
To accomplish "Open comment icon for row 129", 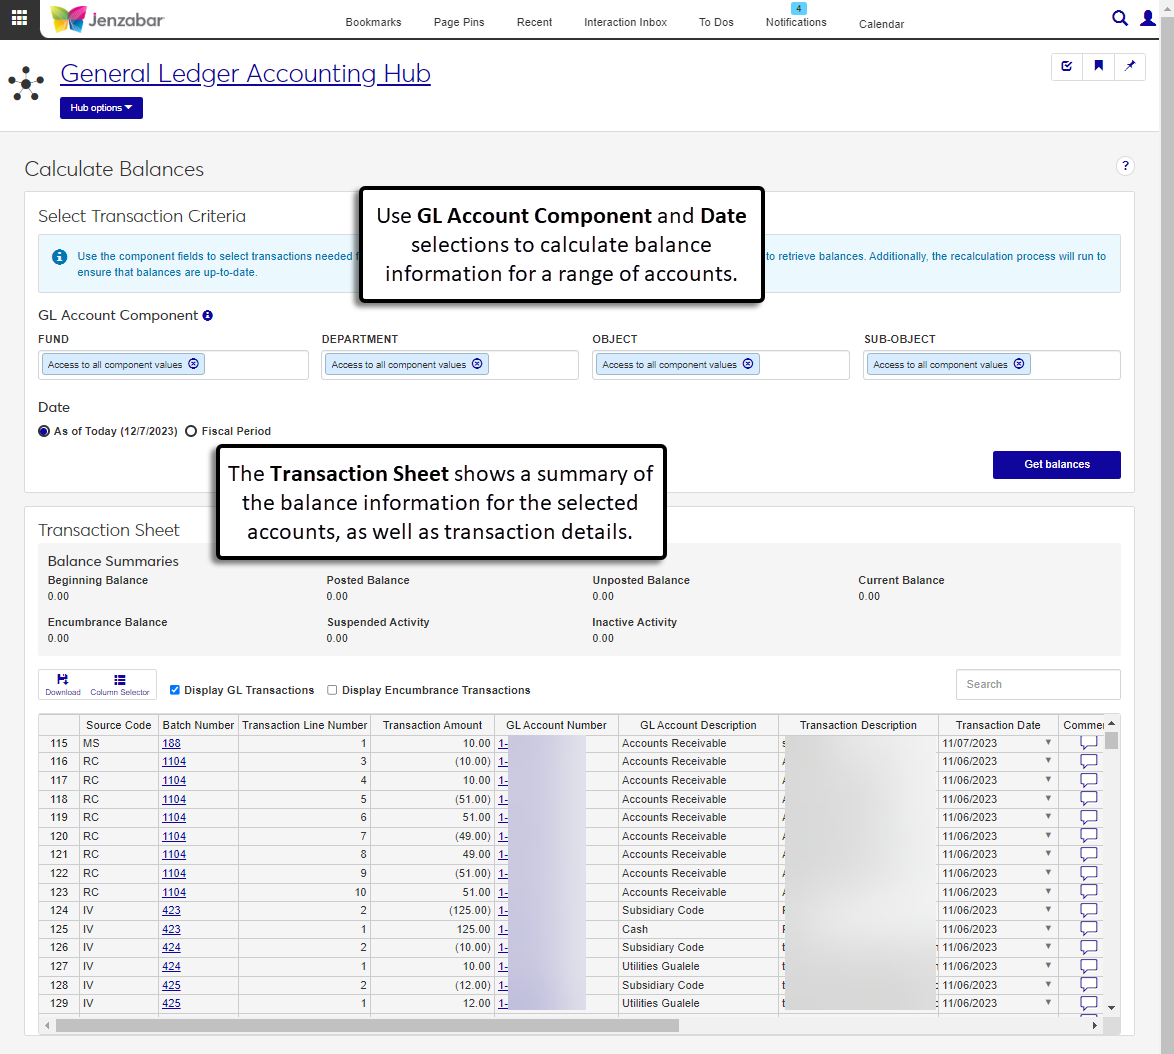I will (1089, 1002).
